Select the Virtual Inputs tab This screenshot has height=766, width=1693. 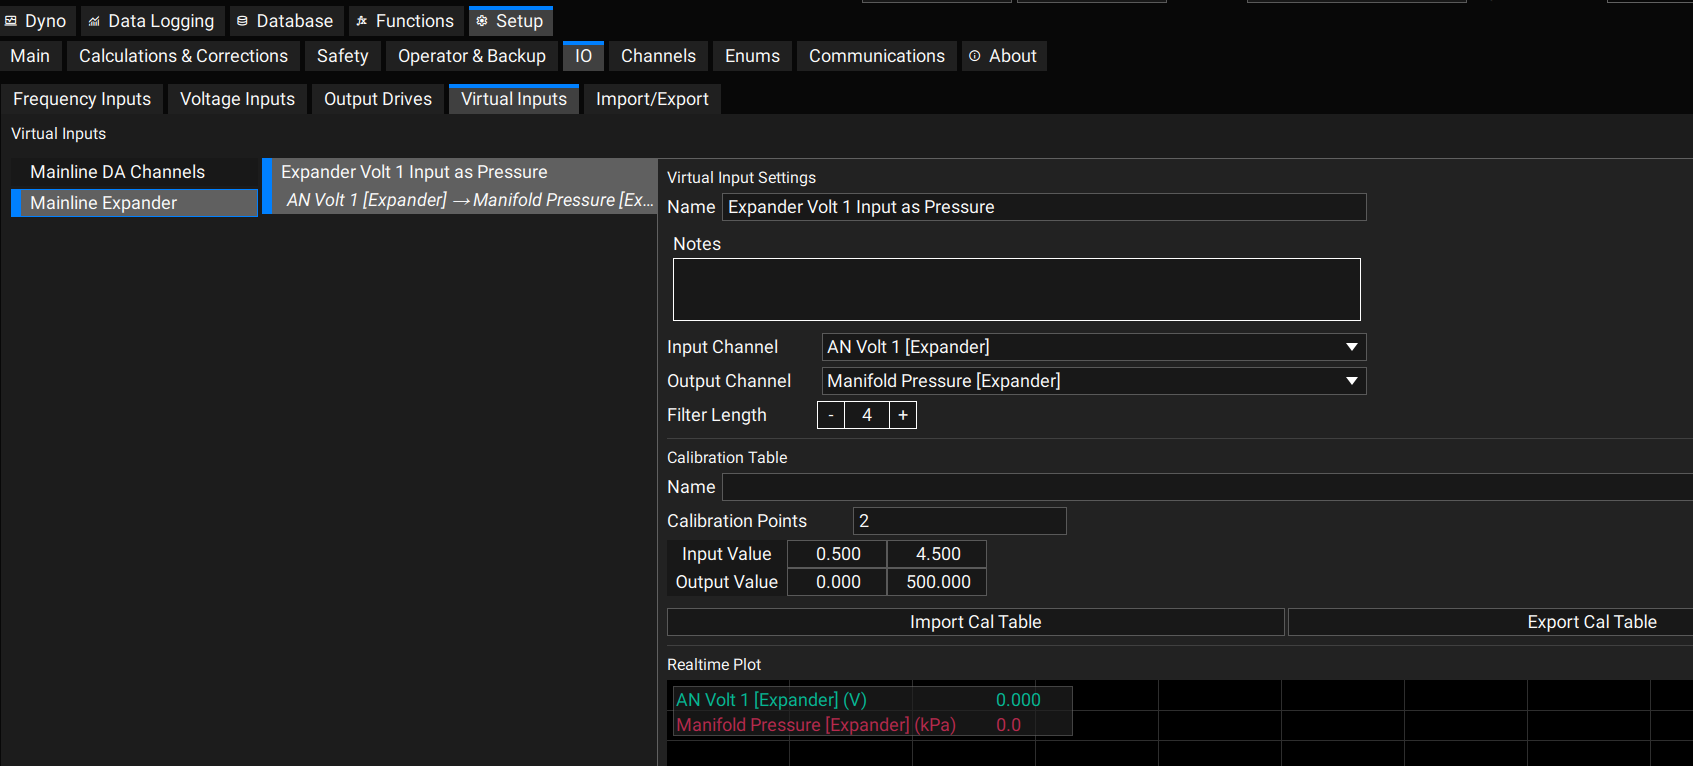pyautogui.click(x=514, y=99)
